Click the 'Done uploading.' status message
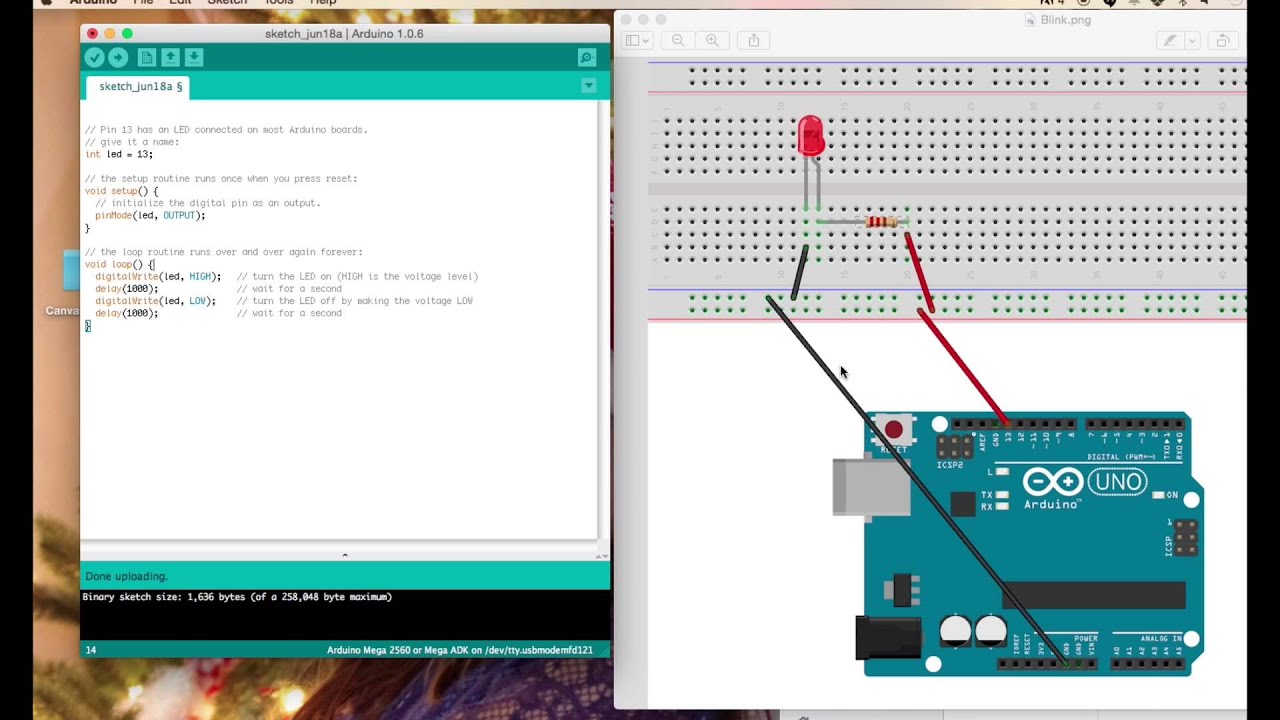This screenshot has height=720, width=1280. tap(127, 576)
